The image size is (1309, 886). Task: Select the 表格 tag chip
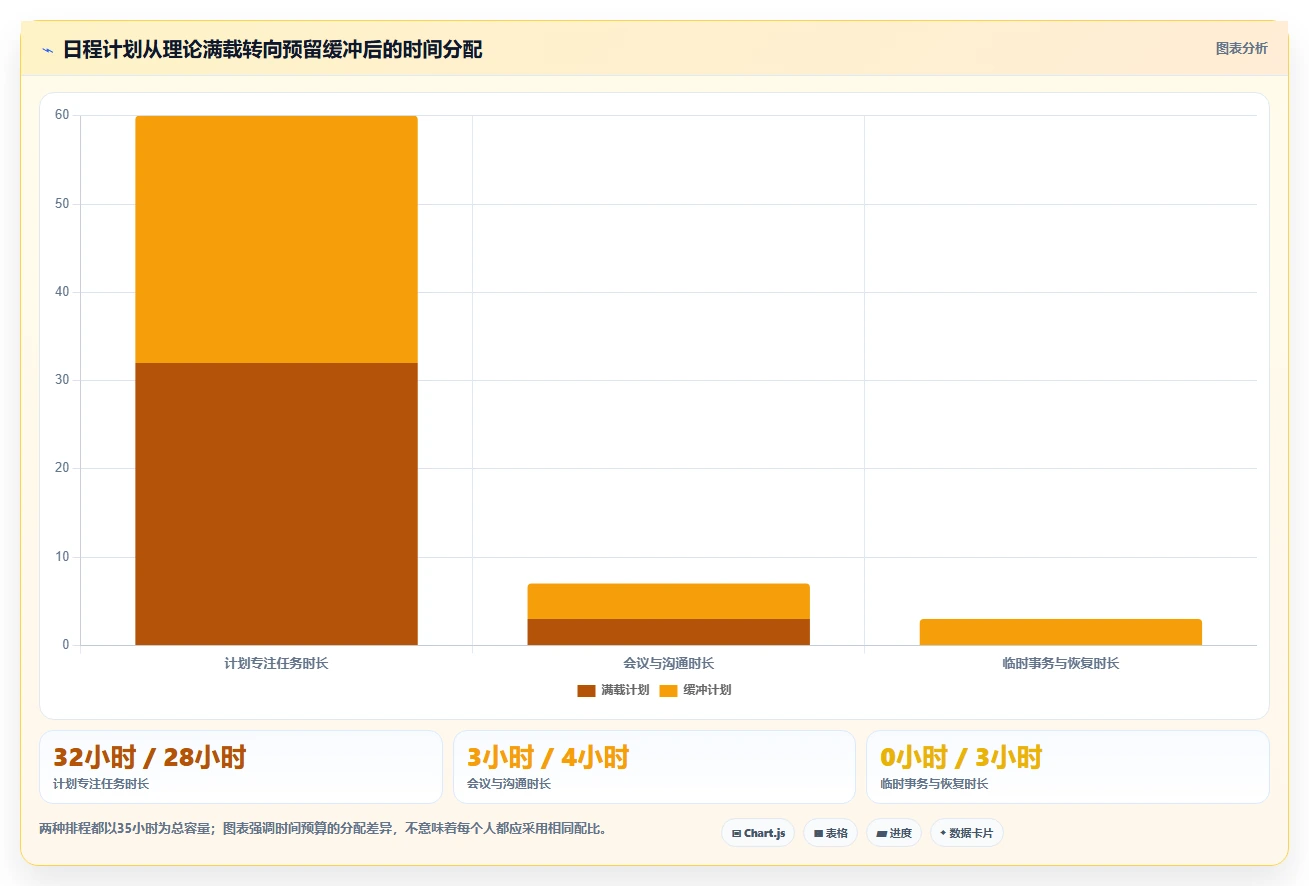tap(830, 833)
